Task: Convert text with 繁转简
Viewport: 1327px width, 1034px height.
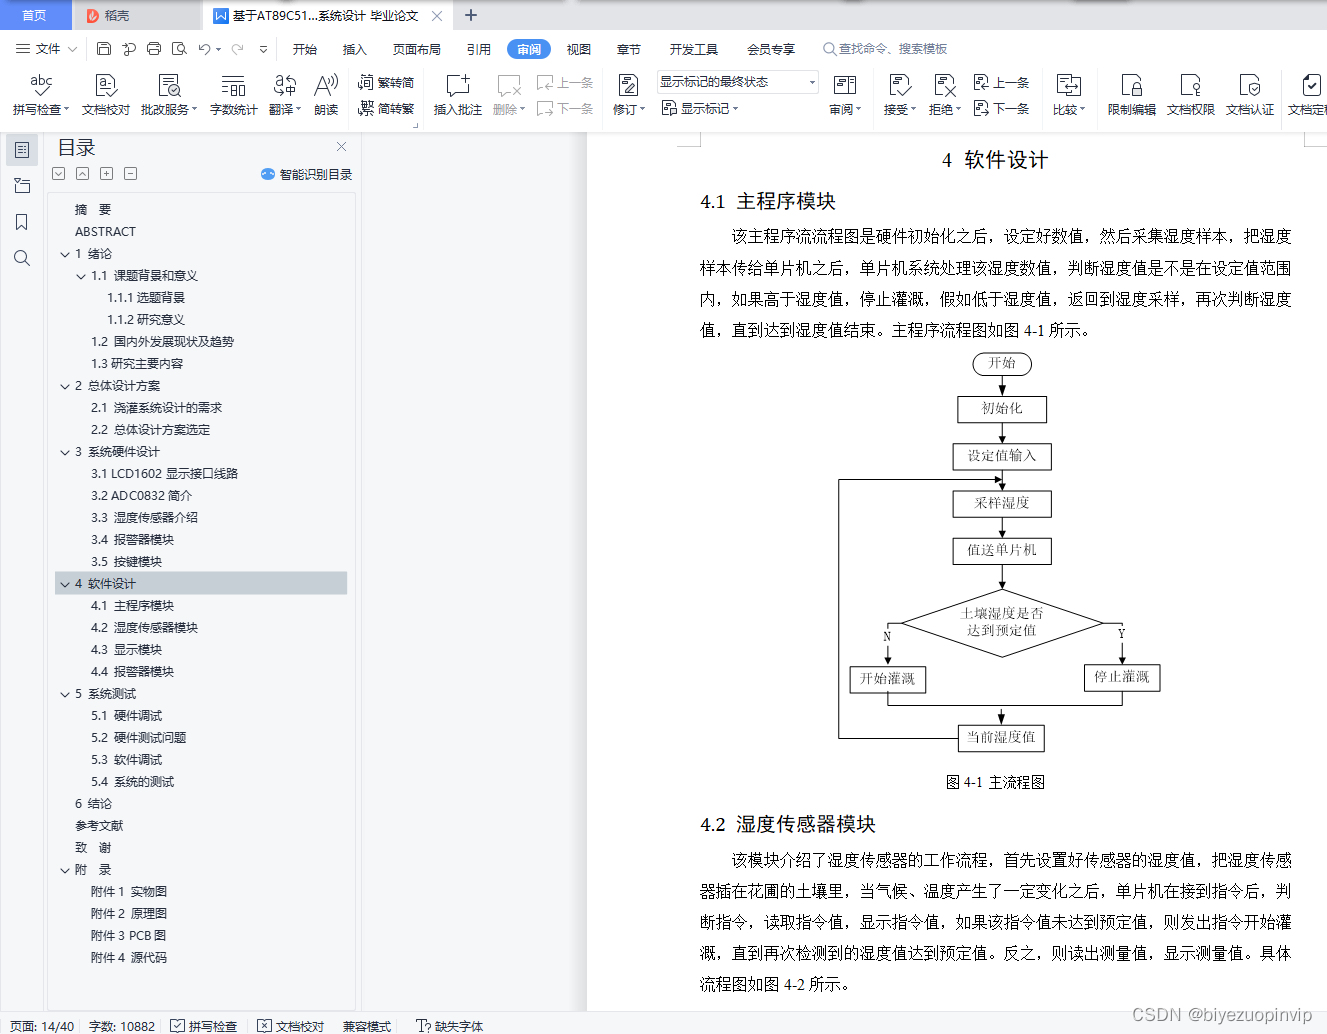Action: [386, 83]
